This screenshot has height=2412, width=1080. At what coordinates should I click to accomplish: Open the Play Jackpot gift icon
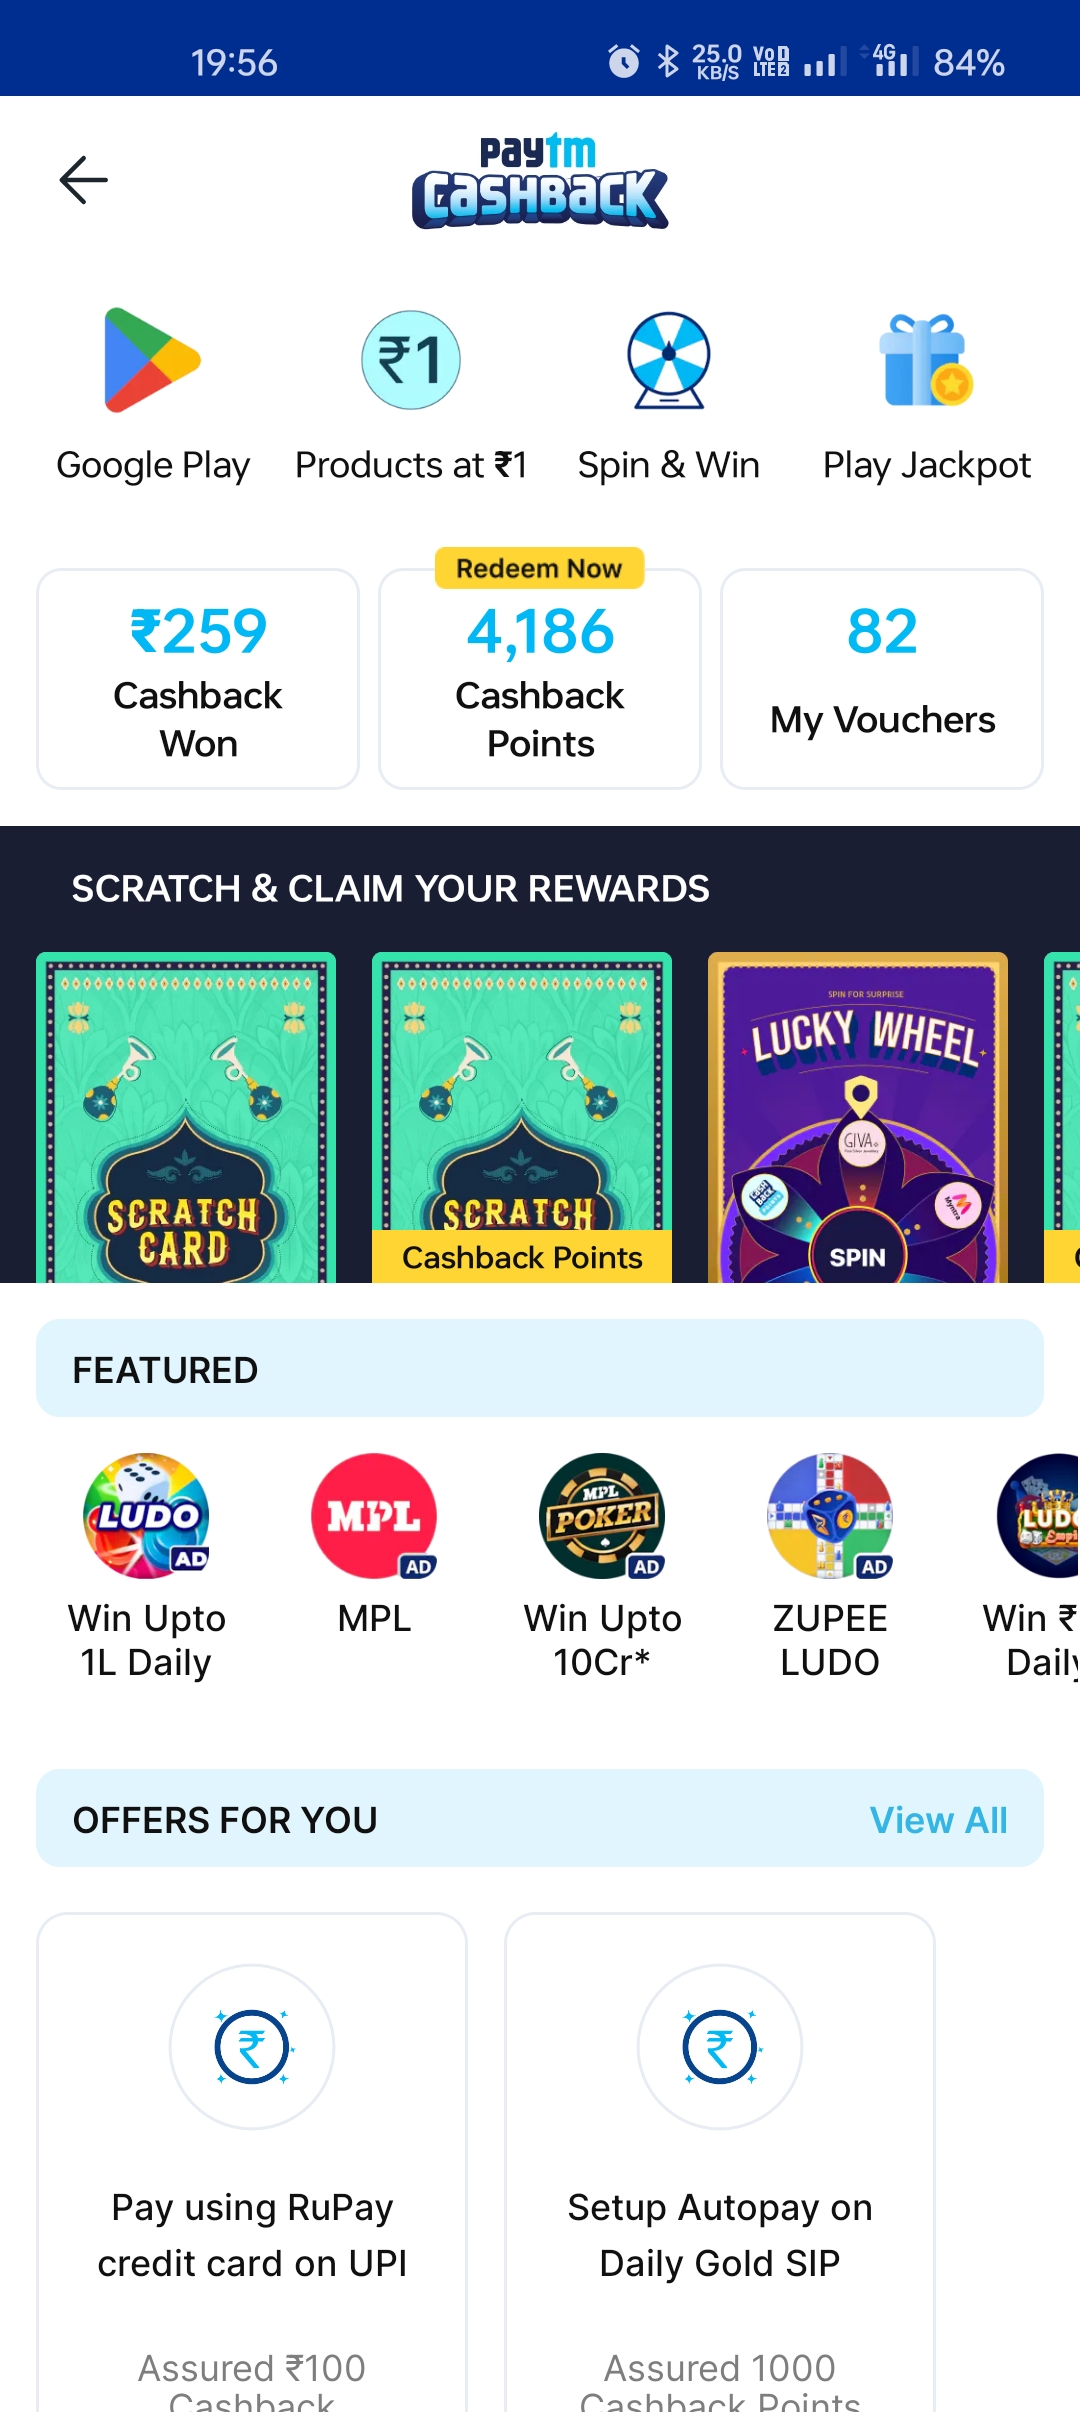(x=926, y=360)
